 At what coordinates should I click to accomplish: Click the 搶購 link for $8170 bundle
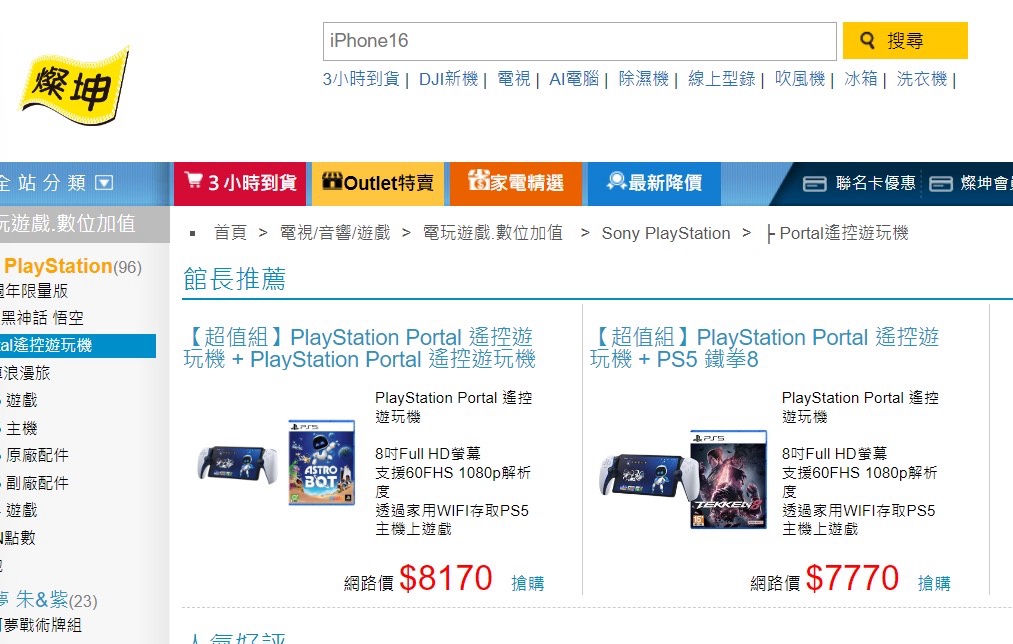coord(527,583)
